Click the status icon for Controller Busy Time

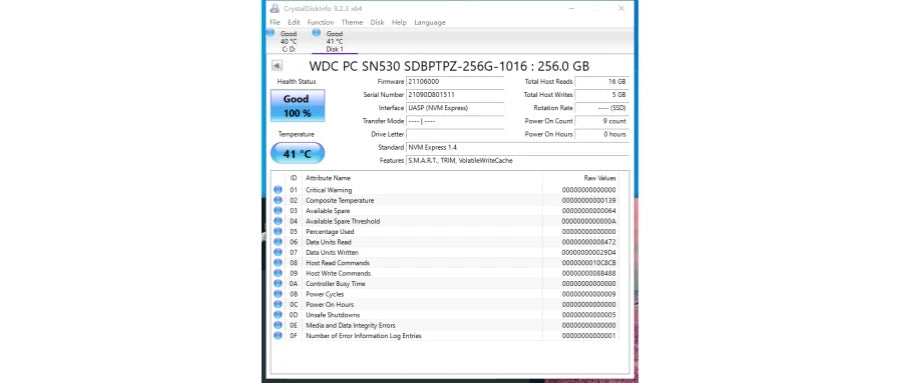(278, 283)
